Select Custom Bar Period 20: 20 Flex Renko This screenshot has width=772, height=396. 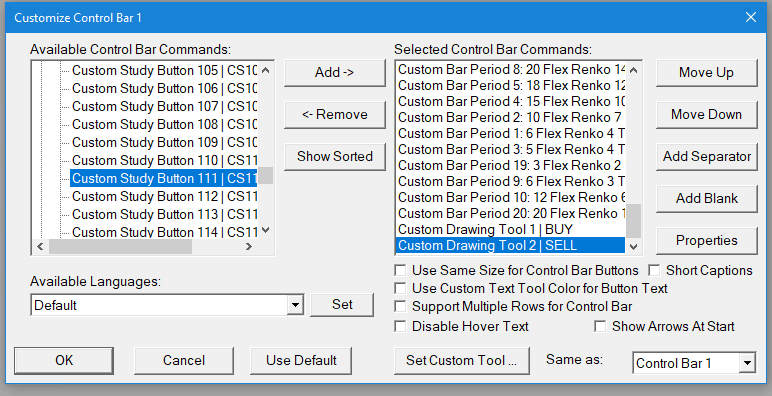click(511, 214)
